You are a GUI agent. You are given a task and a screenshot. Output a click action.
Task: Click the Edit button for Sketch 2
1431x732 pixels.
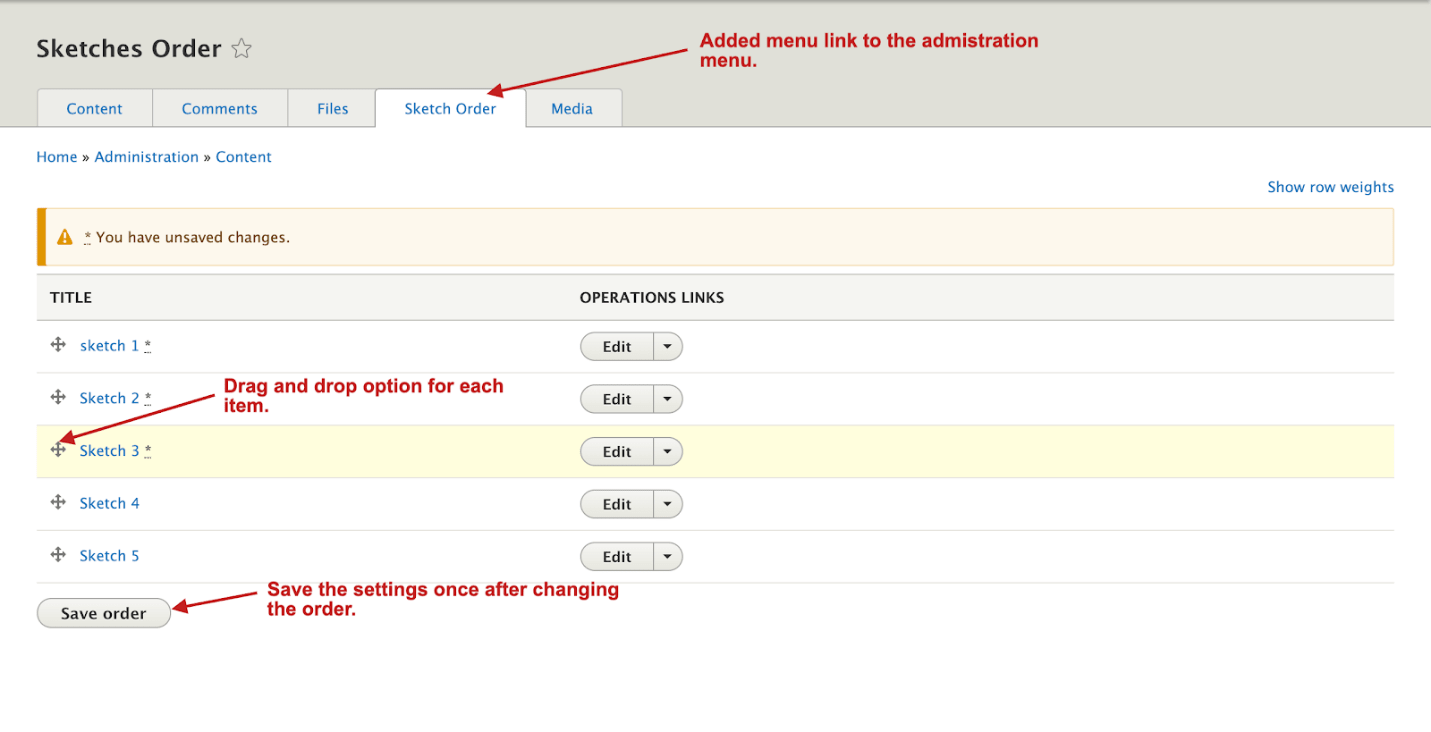[x=617, y=399]
